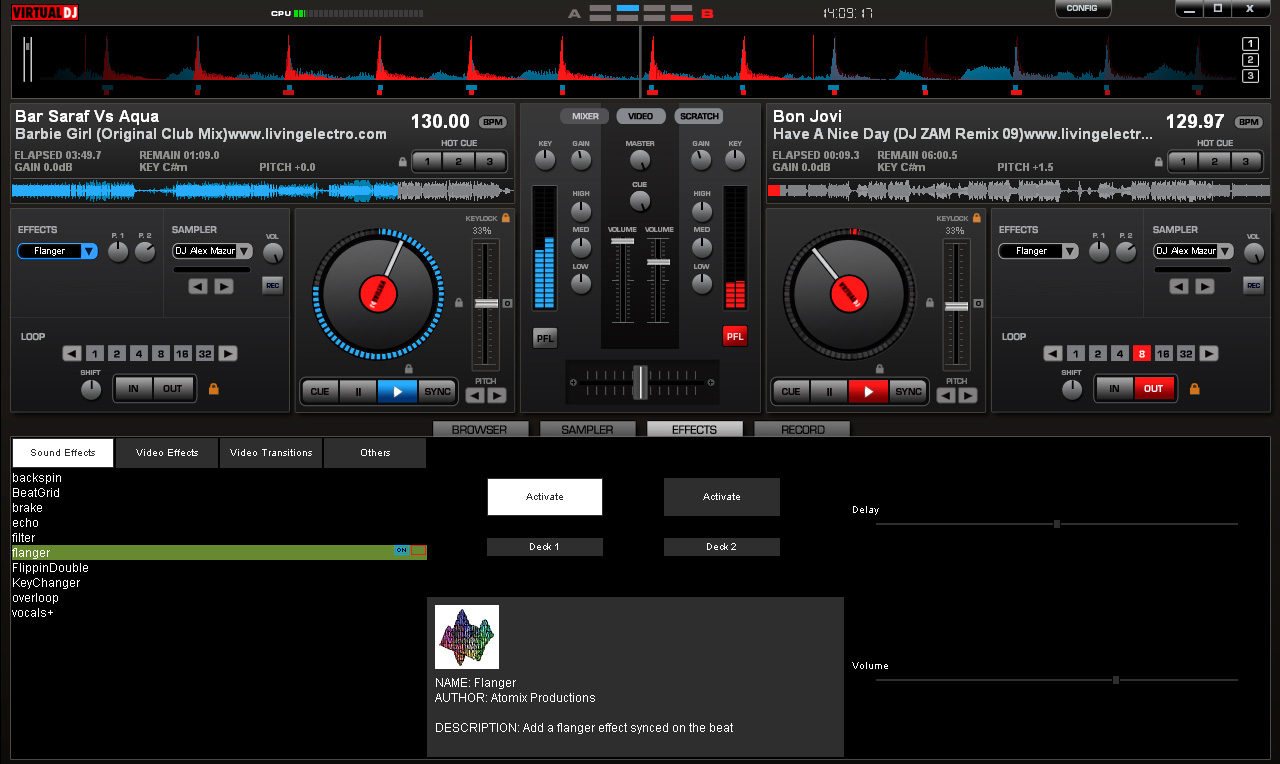The height and width of the screenshot is (764, 1280).
Task: Click REC on right sampler
Action: [1253, 286]
